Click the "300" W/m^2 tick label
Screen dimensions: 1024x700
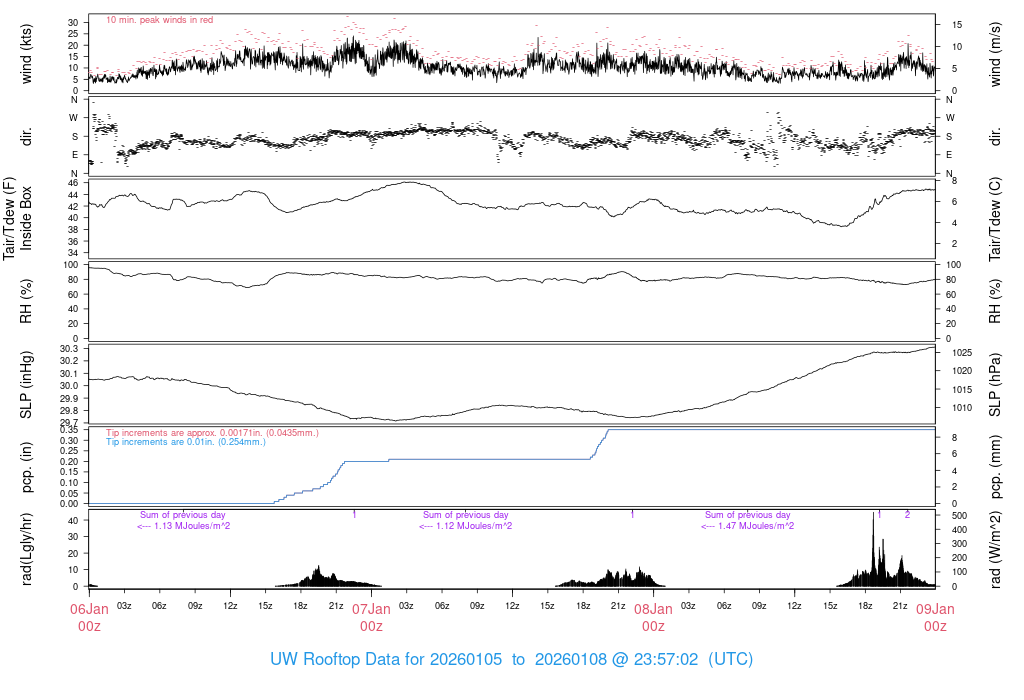[959, 544]
